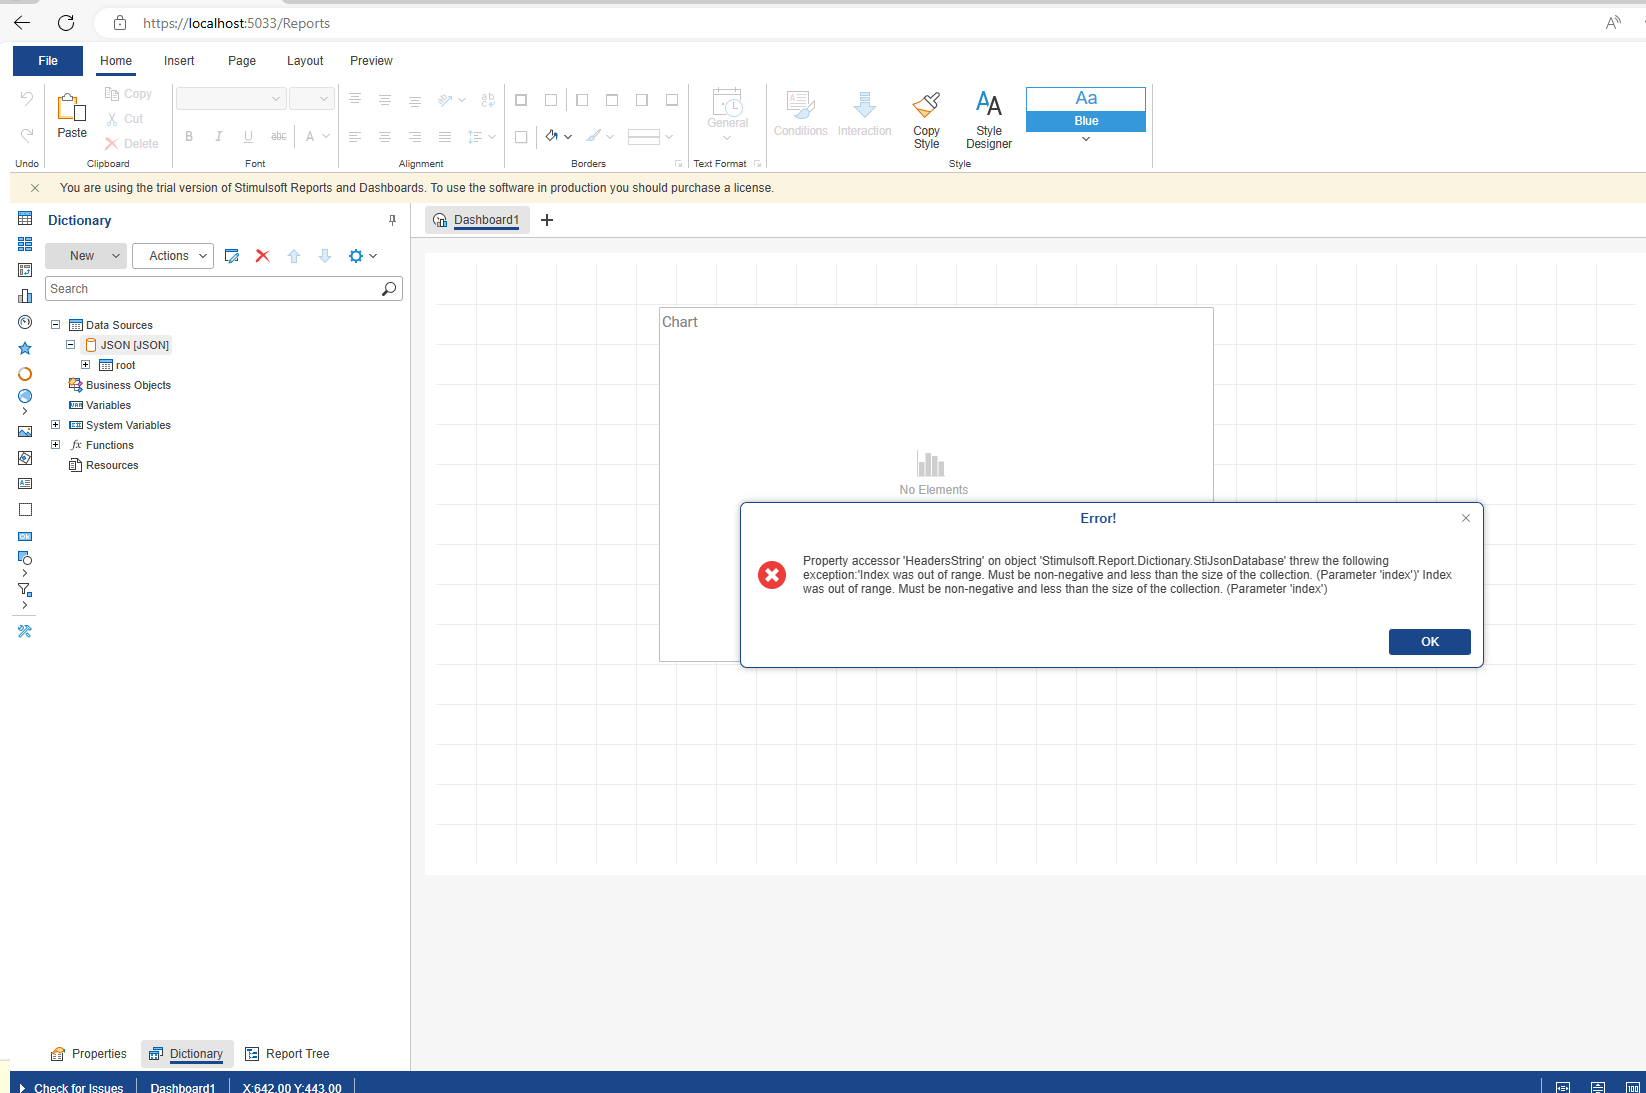Insert a Cards element from sidebar
The width and height of the screenshot is (1646, 1093).
[25, 244]
